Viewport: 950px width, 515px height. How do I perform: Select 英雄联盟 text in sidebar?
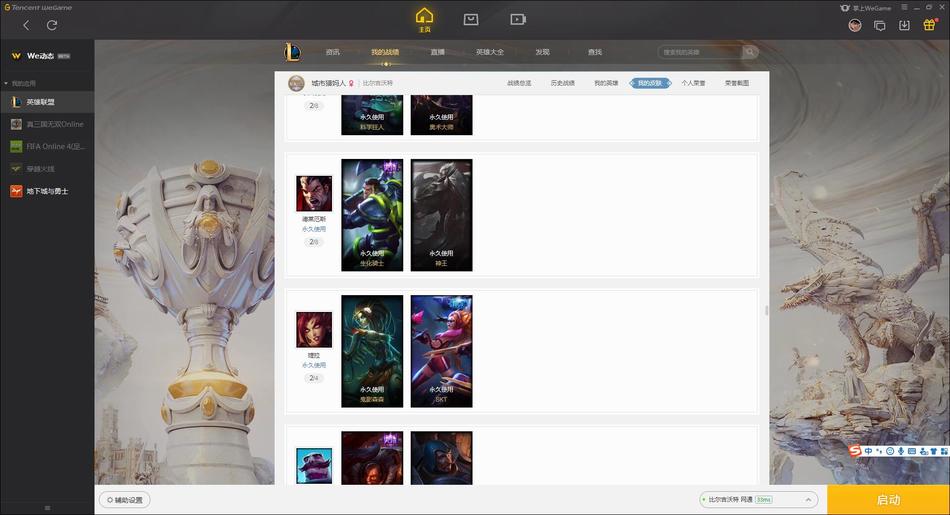(41, 102)
